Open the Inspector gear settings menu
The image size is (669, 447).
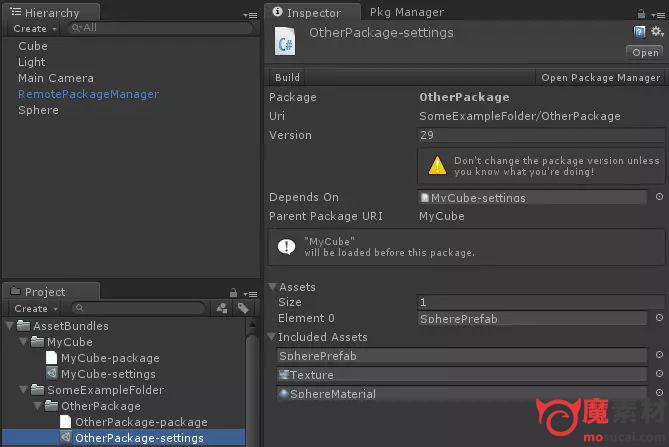click(656, 31)
